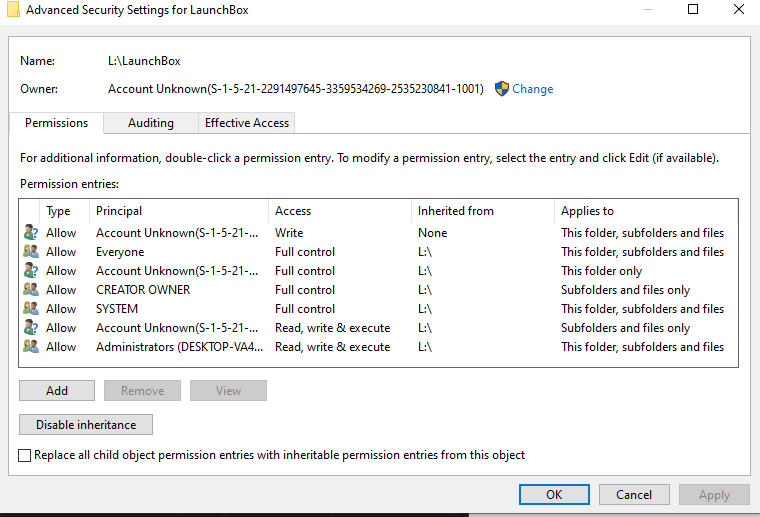
Task: Click the shield icon next to Change
Action: pos(502,89)
